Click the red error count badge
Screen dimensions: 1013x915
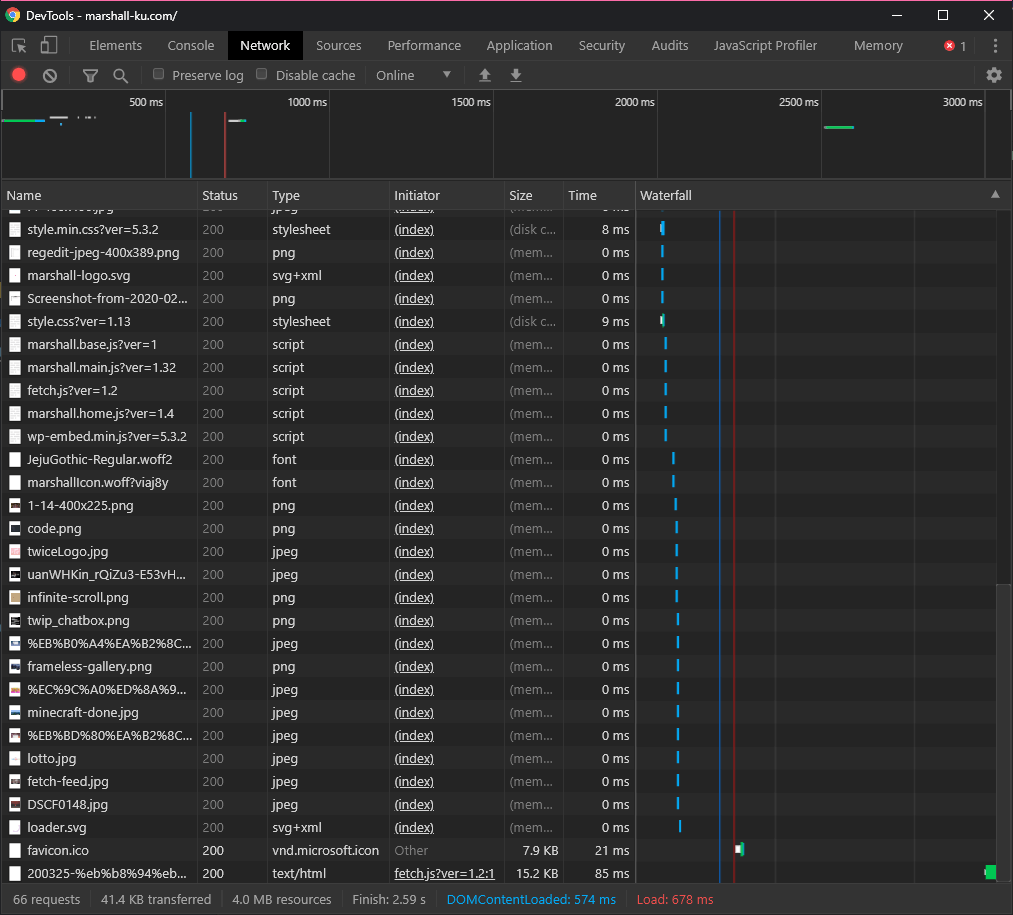[x=955, y=46]
